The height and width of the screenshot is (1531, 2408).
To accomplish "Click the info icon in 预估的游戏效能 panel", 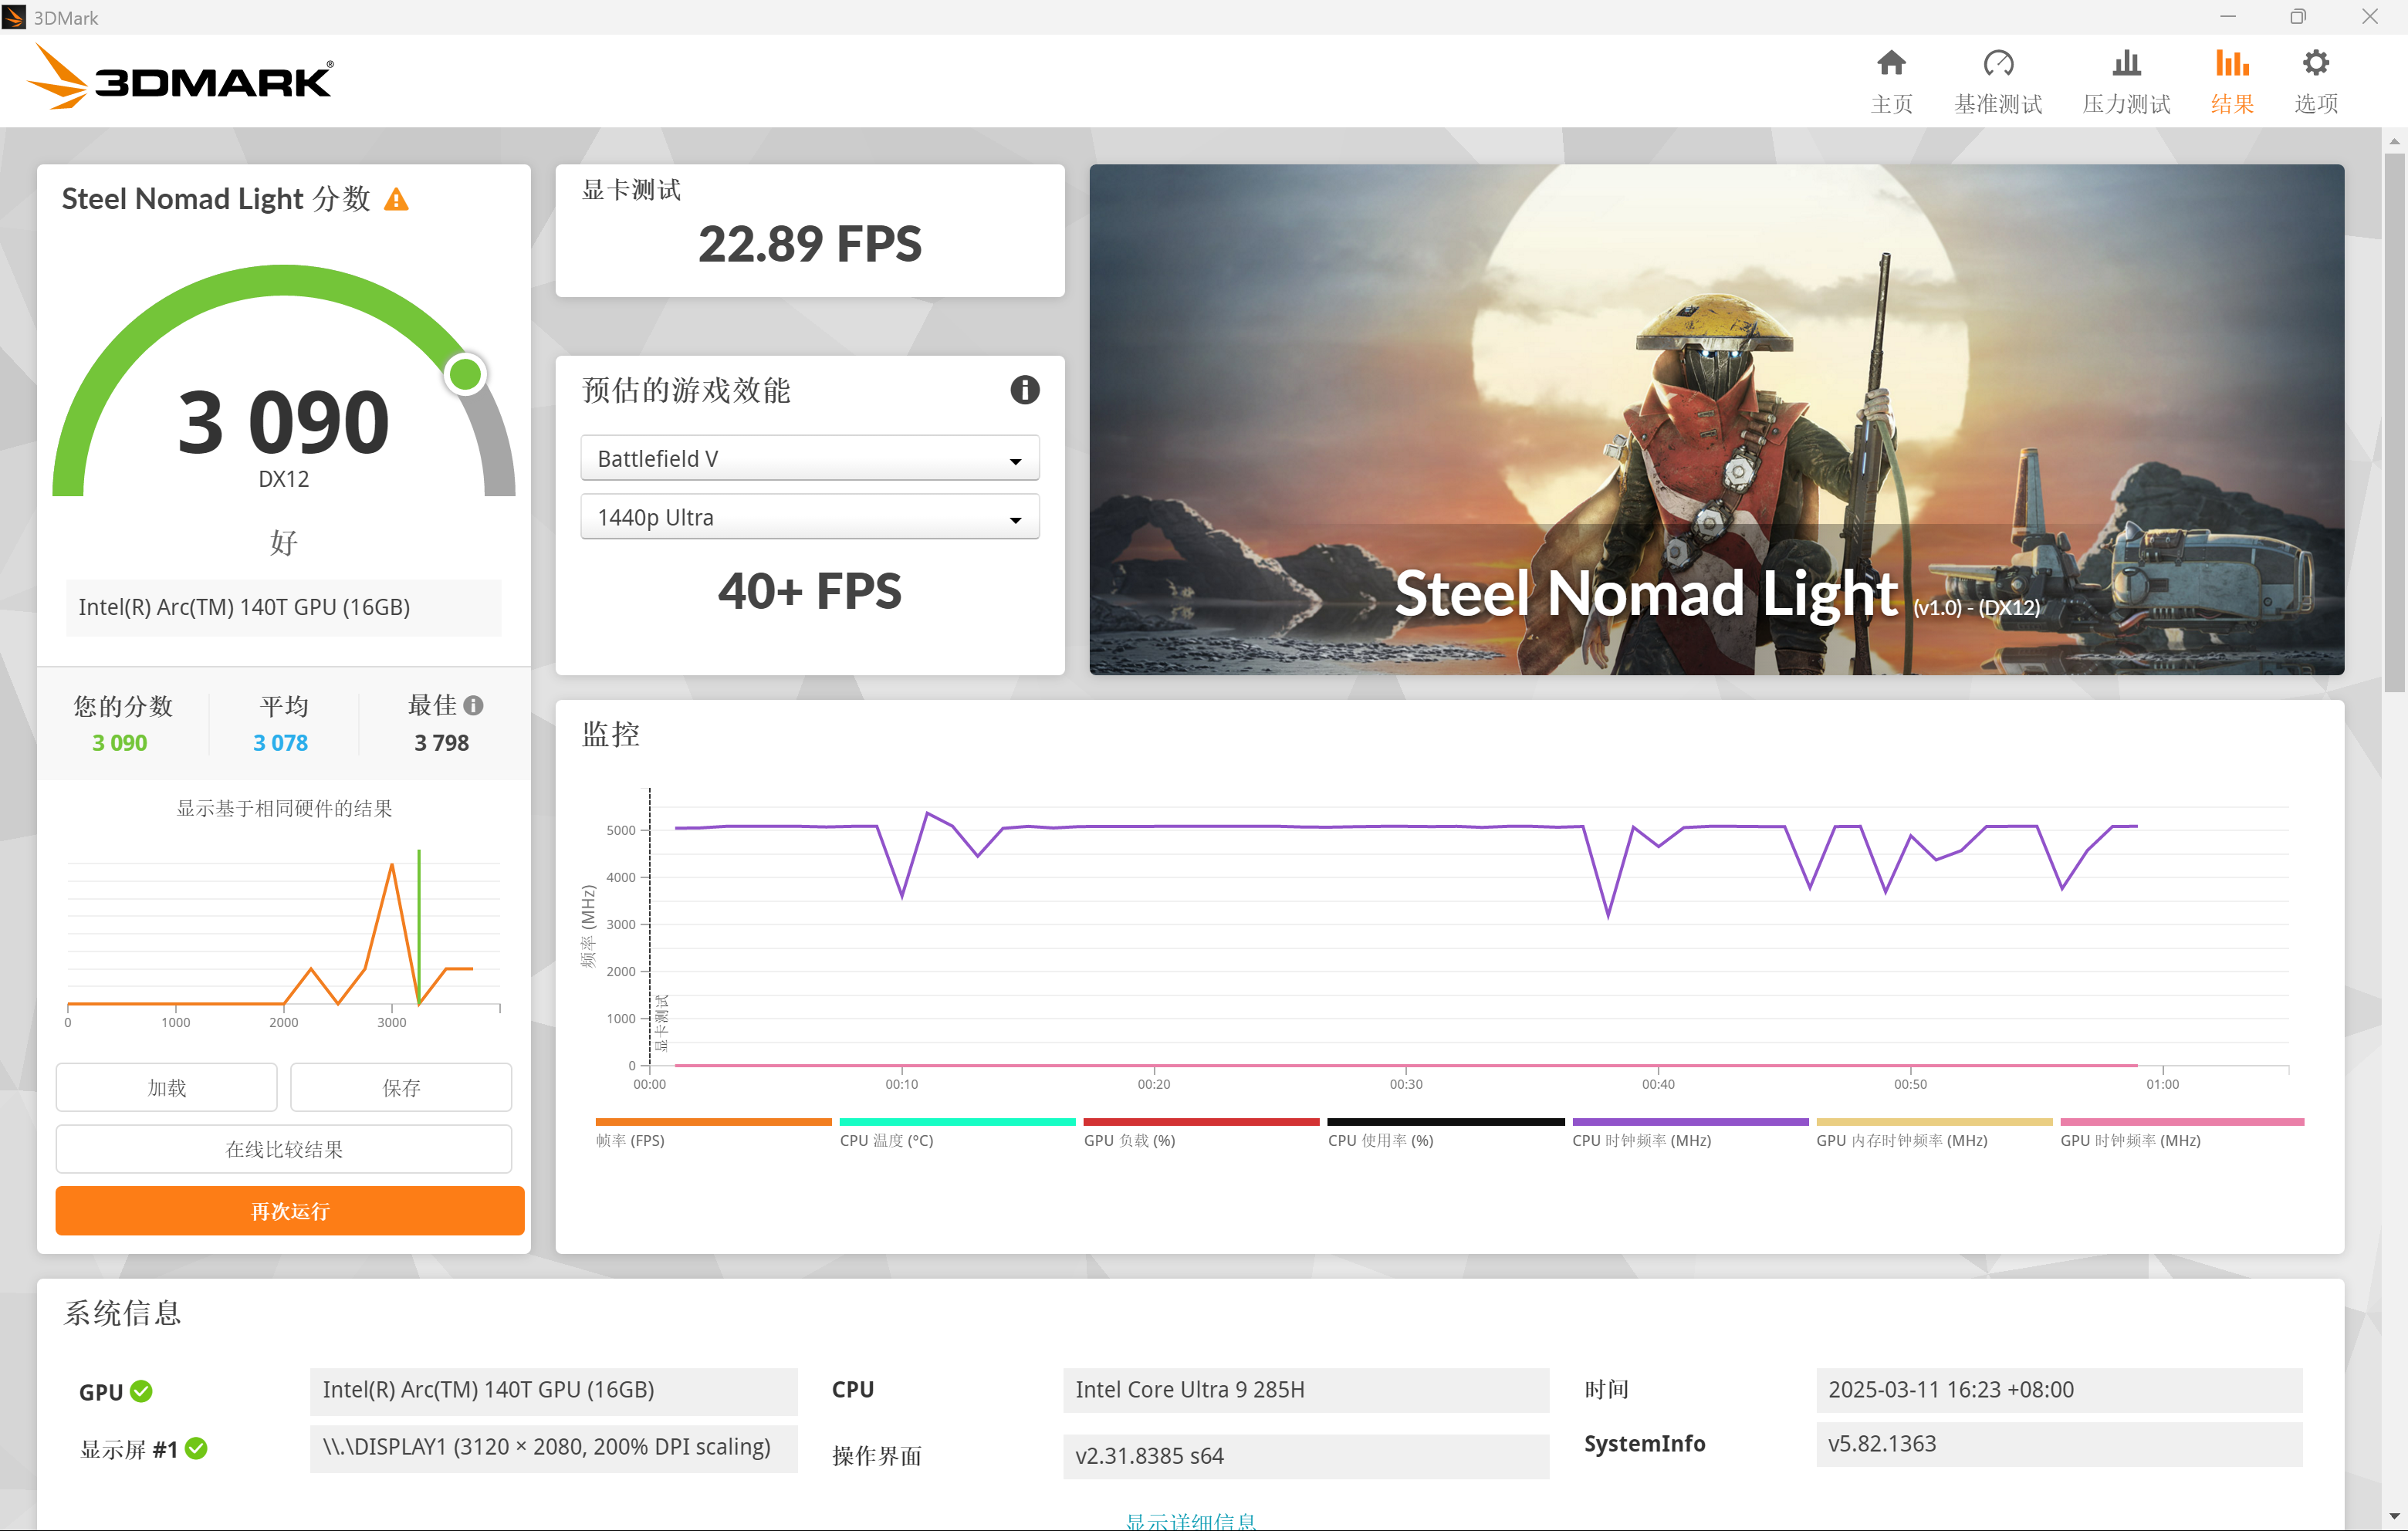I will tap(1024, 389).
